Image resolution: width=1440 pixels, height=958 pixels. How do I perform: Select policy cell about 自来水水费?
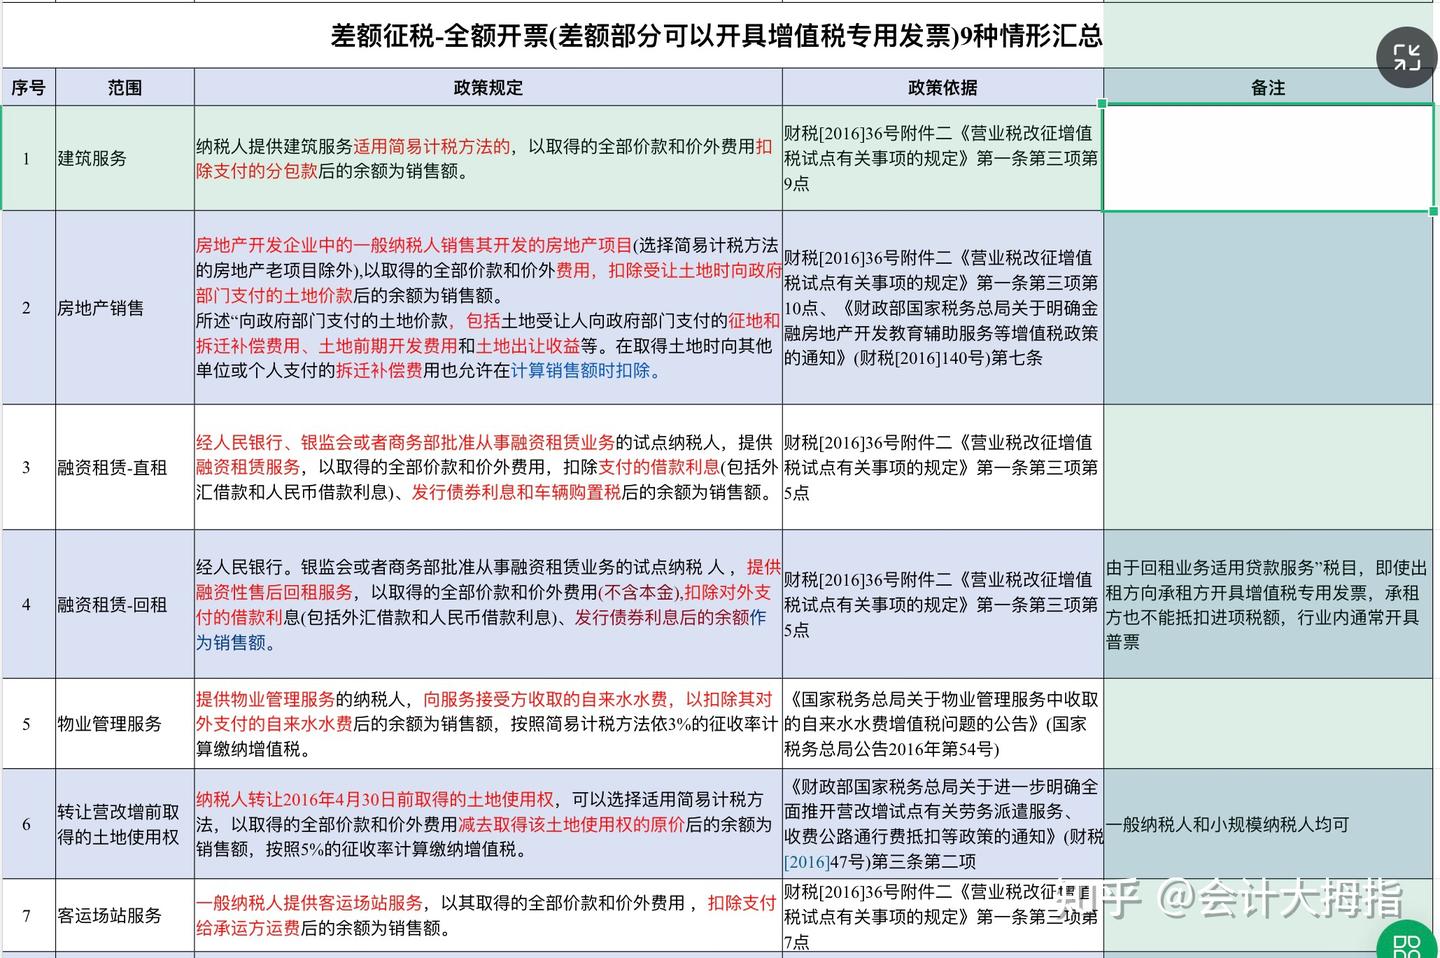(x=488, y=723)
